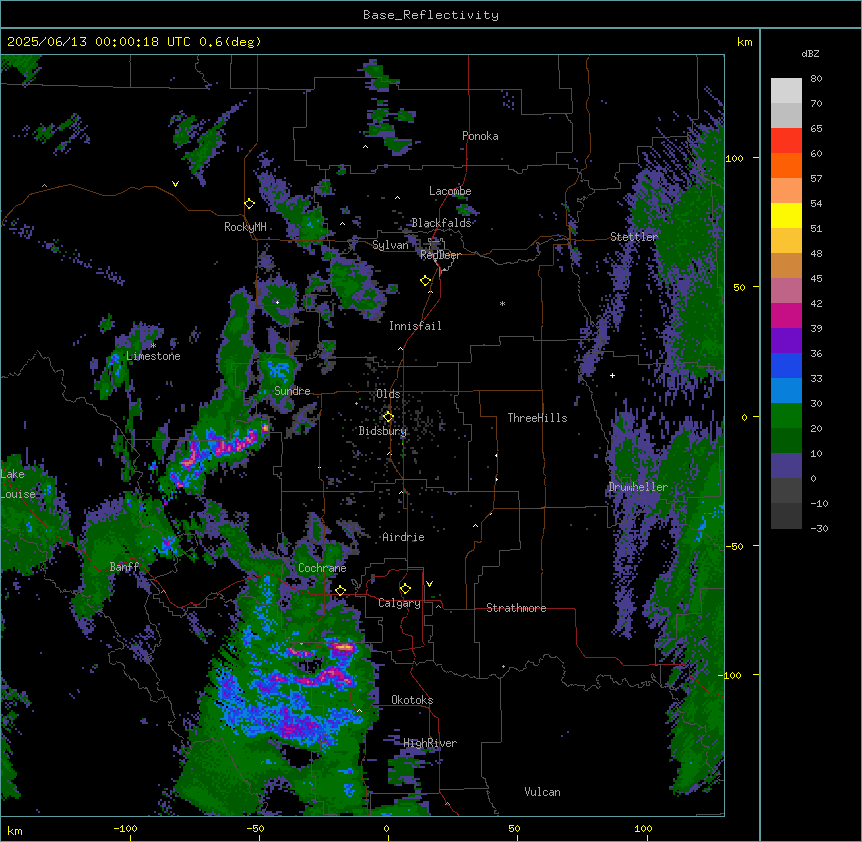Click the Olds label
Viewport: 862px width, 842px height.
point(388,394)
